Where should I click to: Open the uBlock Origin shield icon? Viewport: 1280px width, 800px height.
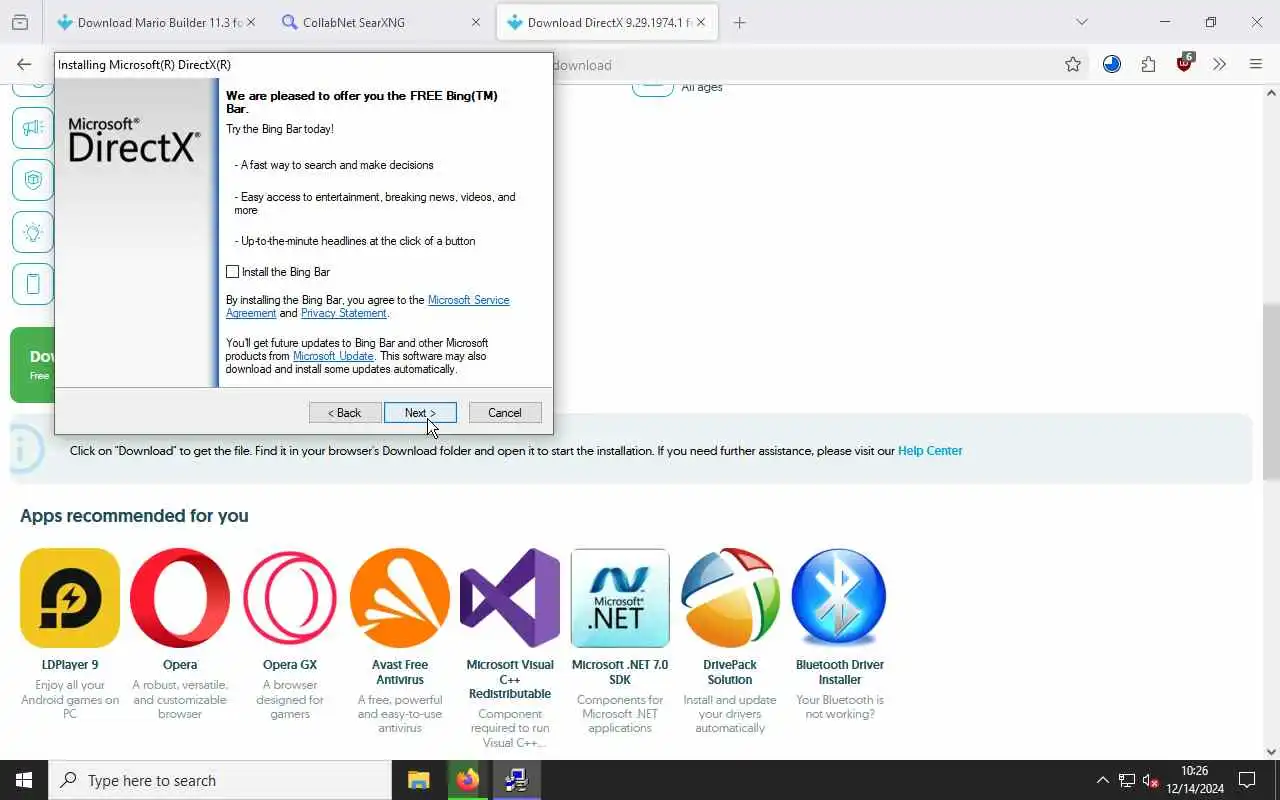point(1185,64)
